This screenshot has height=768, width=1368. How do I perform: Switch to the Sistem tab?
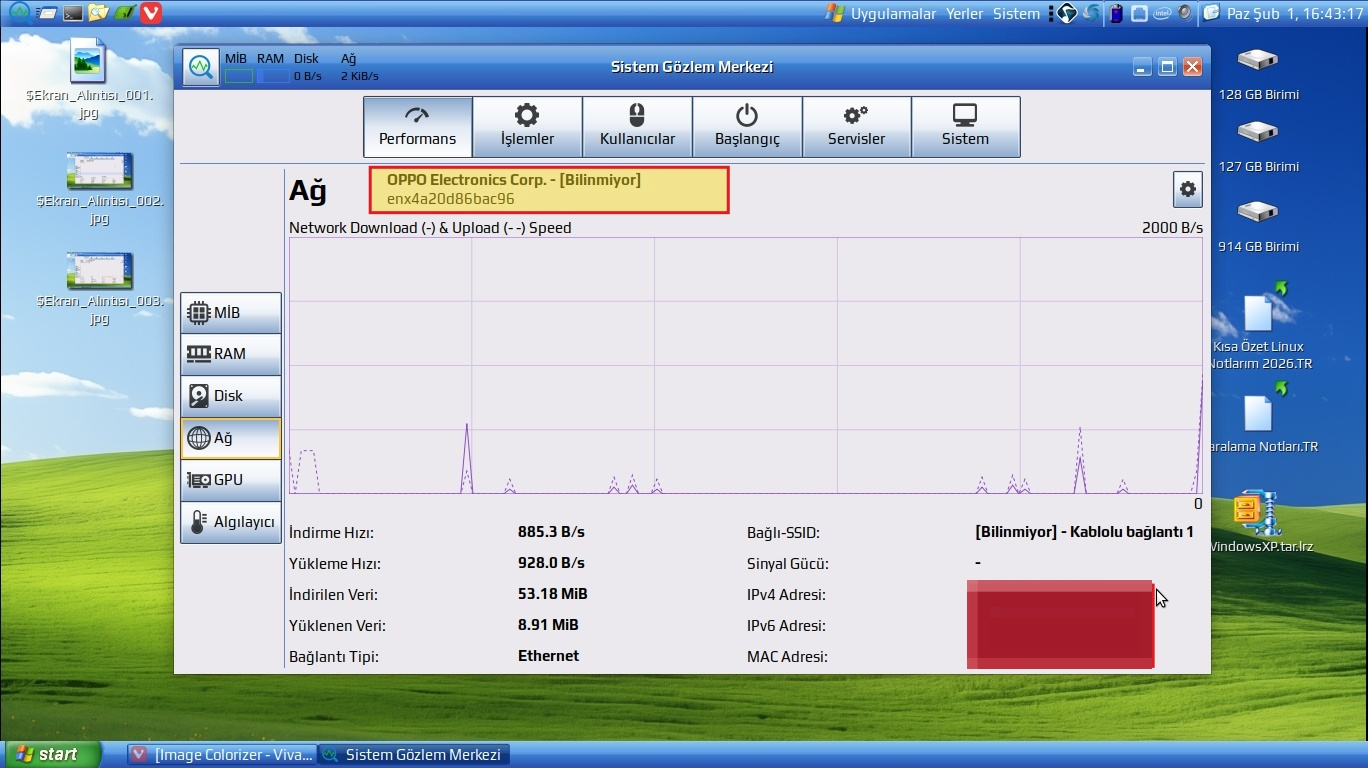point(965,126)
